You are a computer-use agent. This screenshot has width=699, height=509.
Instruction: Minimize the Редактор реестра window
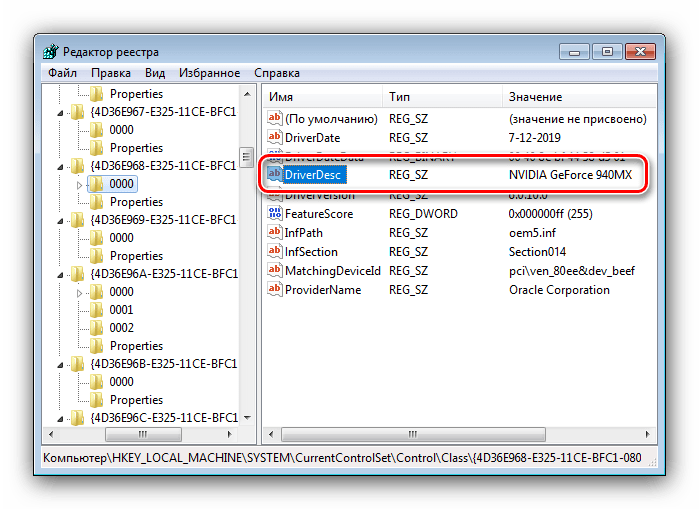click(x=574, y=52)
